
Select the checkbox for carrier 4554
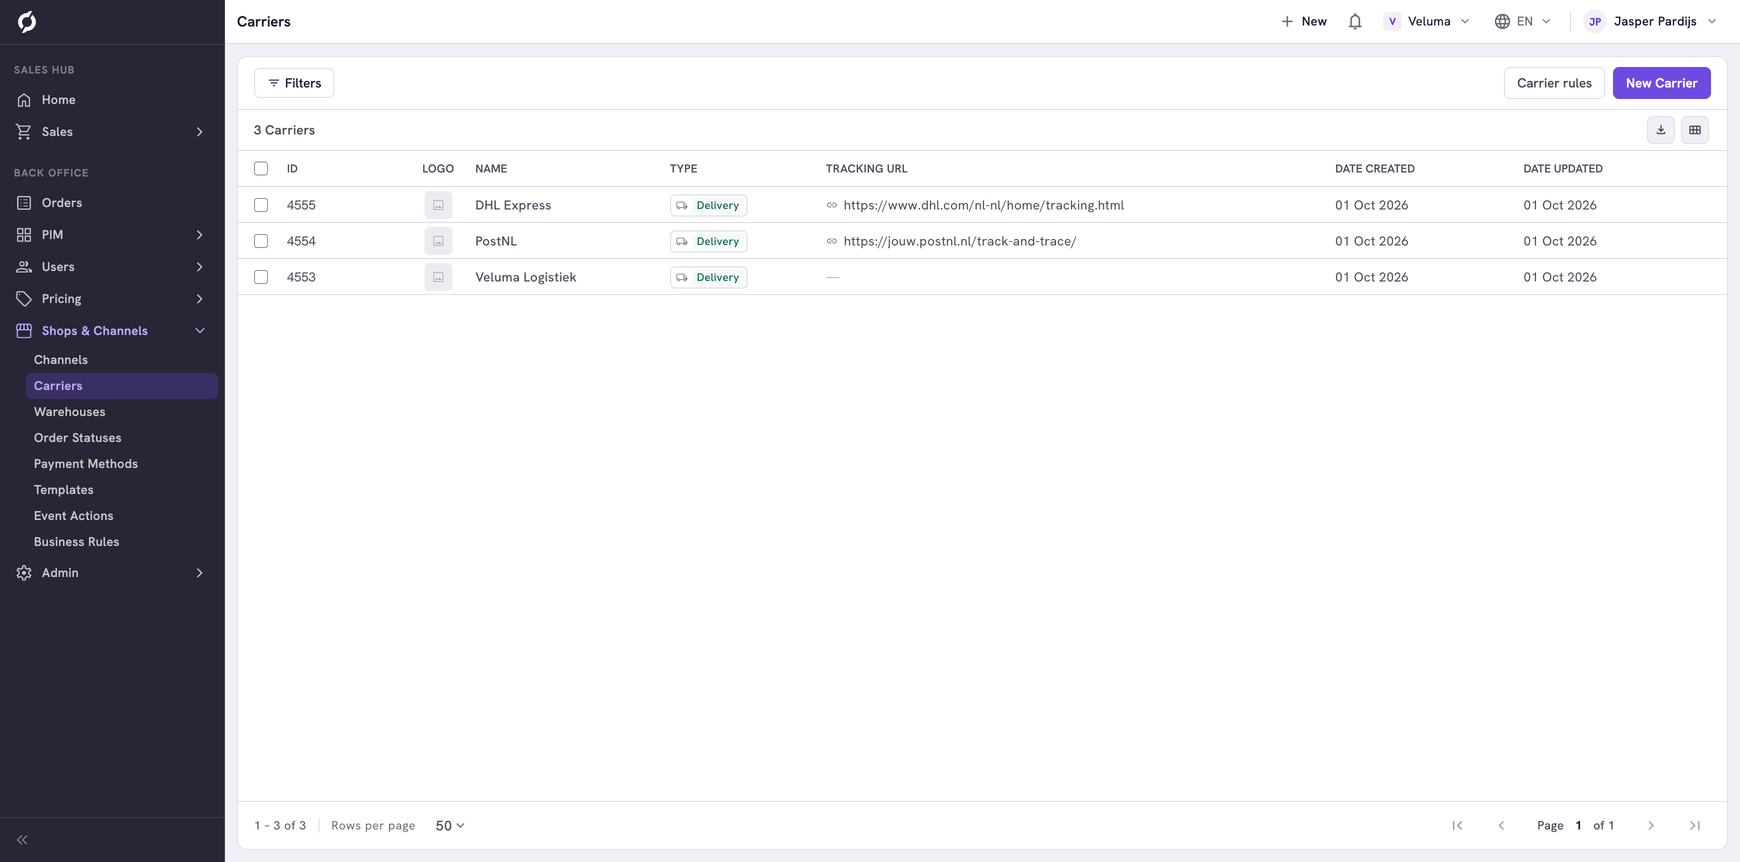[261, 241]
